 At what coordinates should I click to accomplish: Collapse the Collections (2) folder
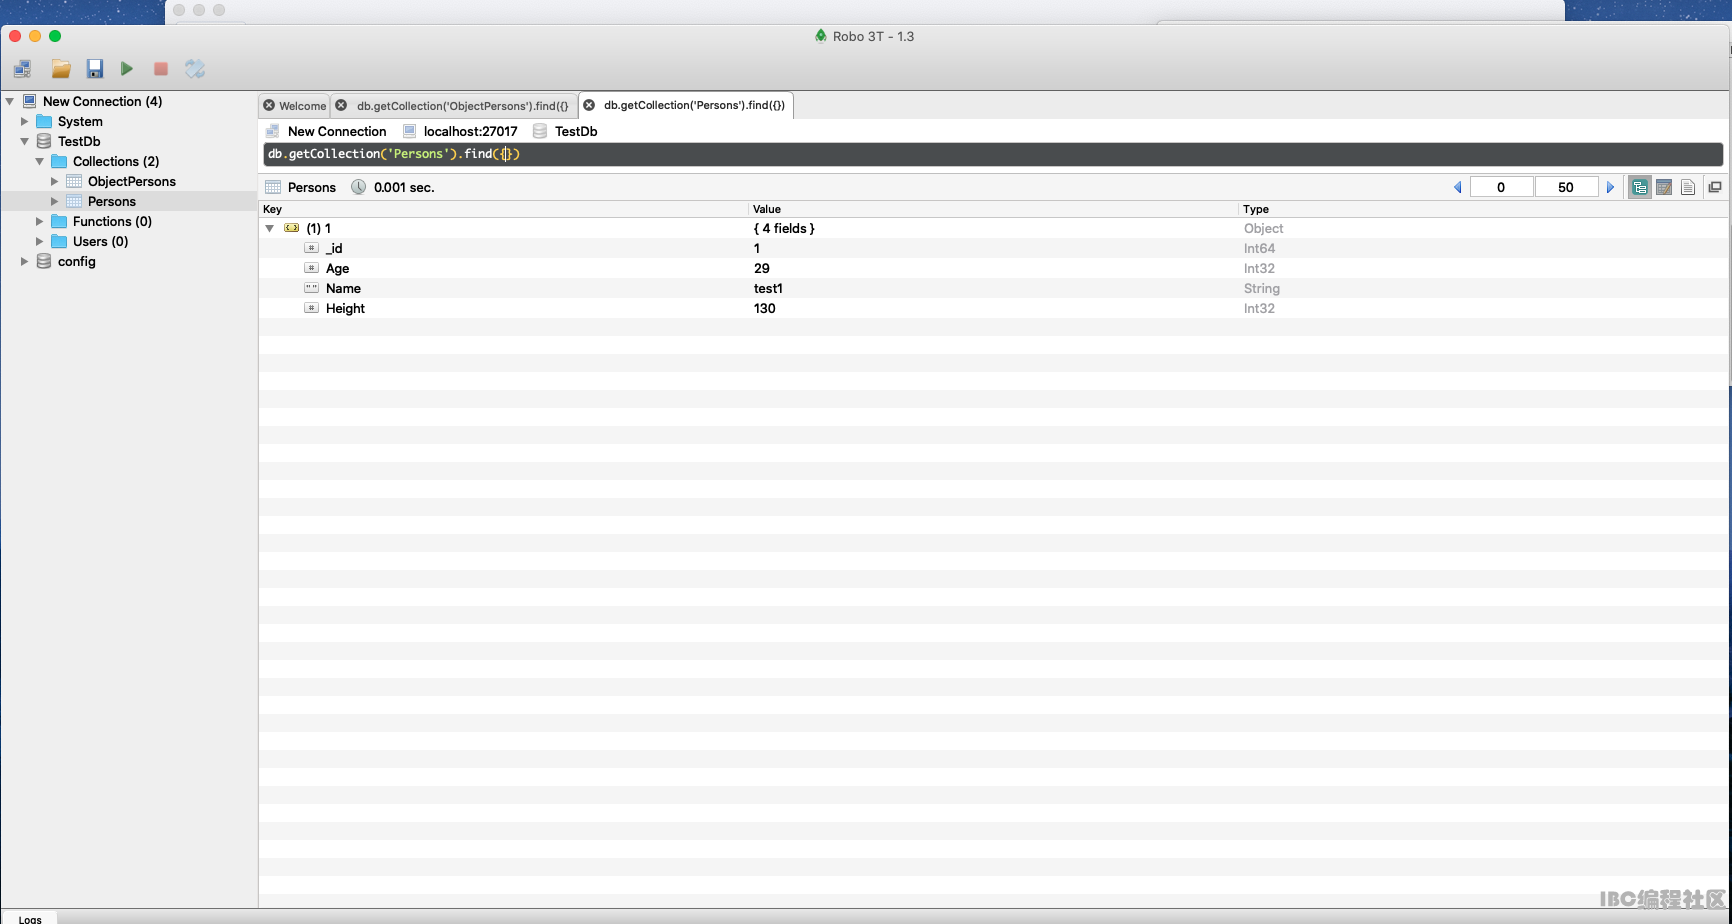pyautogui.click(x=40, y=161)
